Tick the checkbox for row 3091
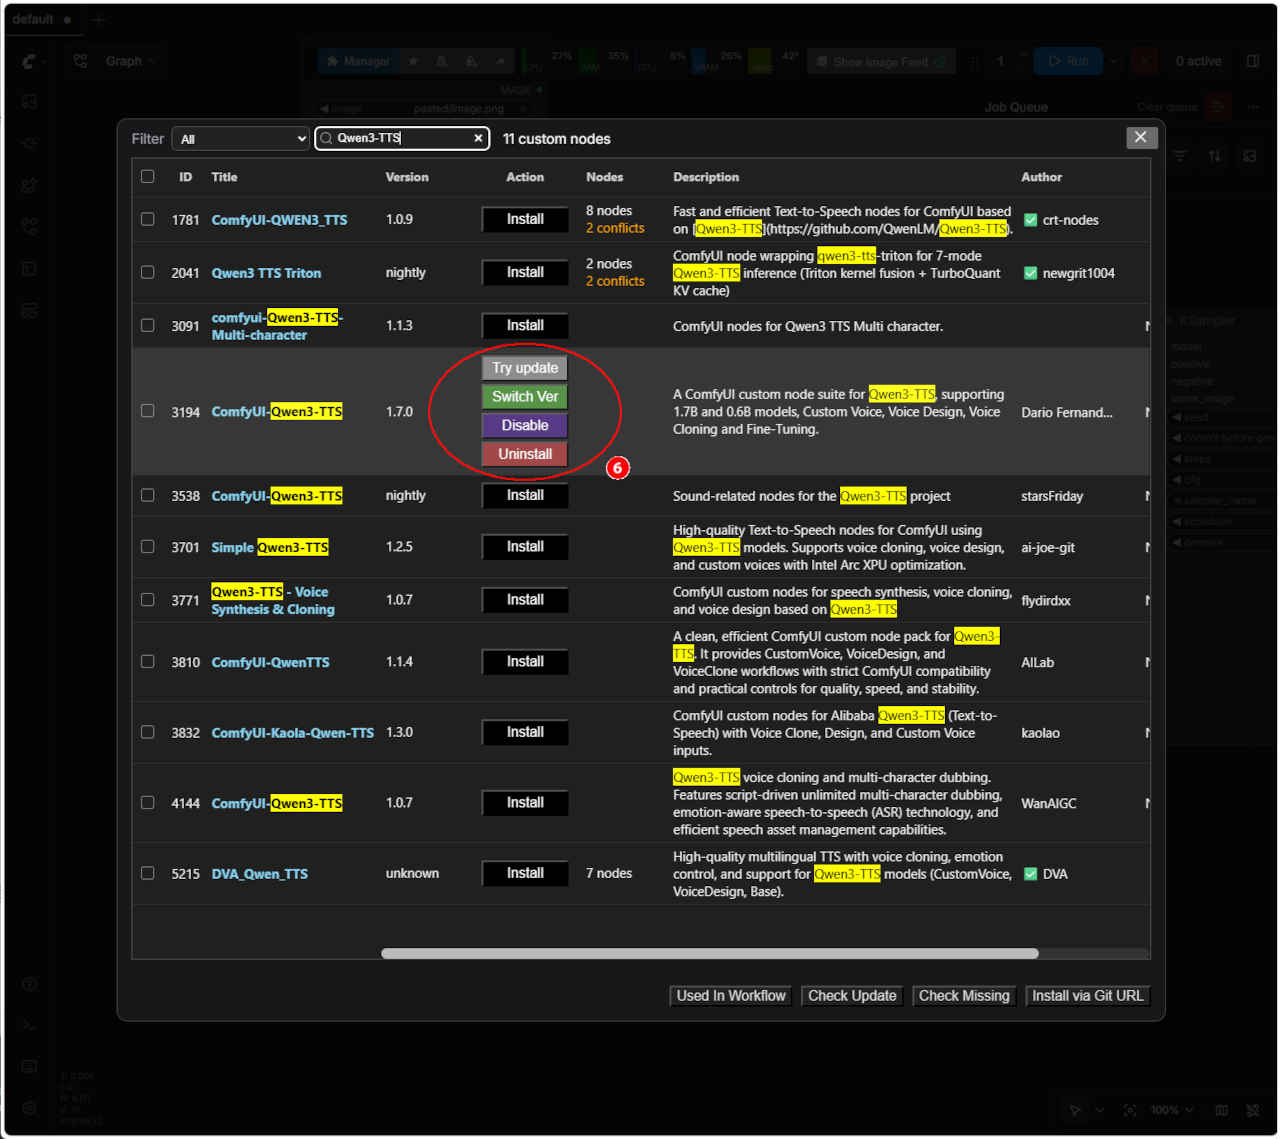The image size is (1280, 1139). (x=148, y=325)
